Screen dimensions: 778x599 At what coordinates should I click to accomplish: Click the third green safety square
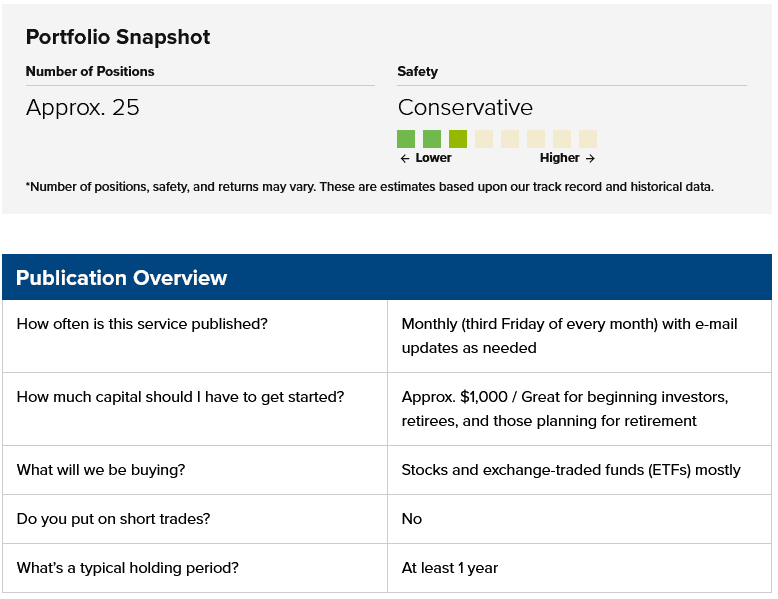point(458,139)
